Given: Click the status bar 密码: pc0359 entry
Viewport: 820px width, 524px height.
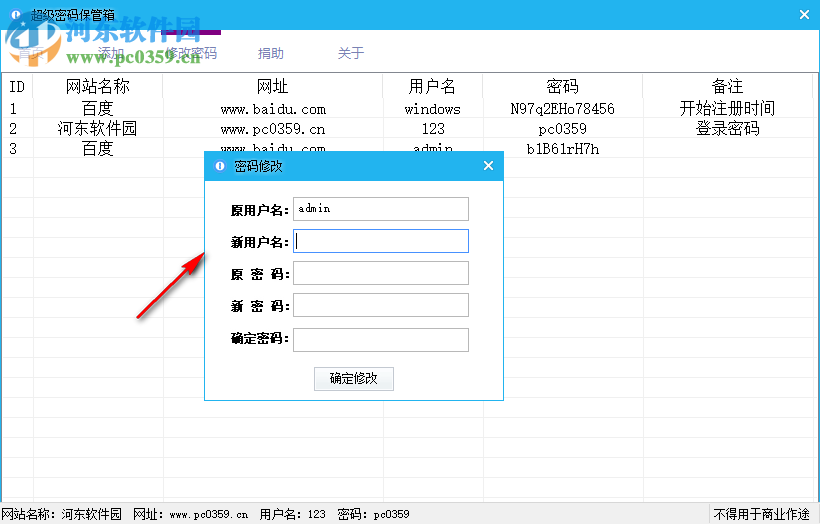Looking at the screenshot, I should pyautogui.click(x=373, y=515).
